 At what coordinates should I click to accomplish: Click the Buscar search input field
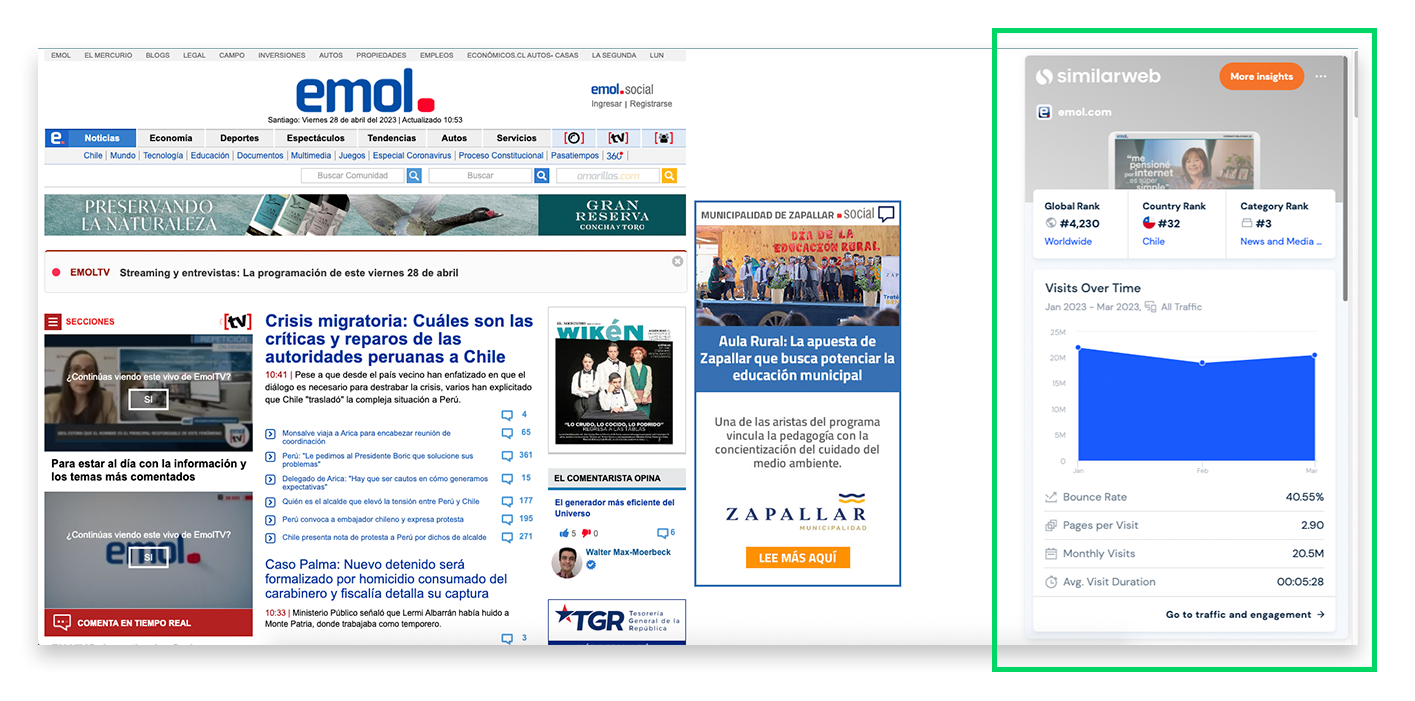[481, 176]
